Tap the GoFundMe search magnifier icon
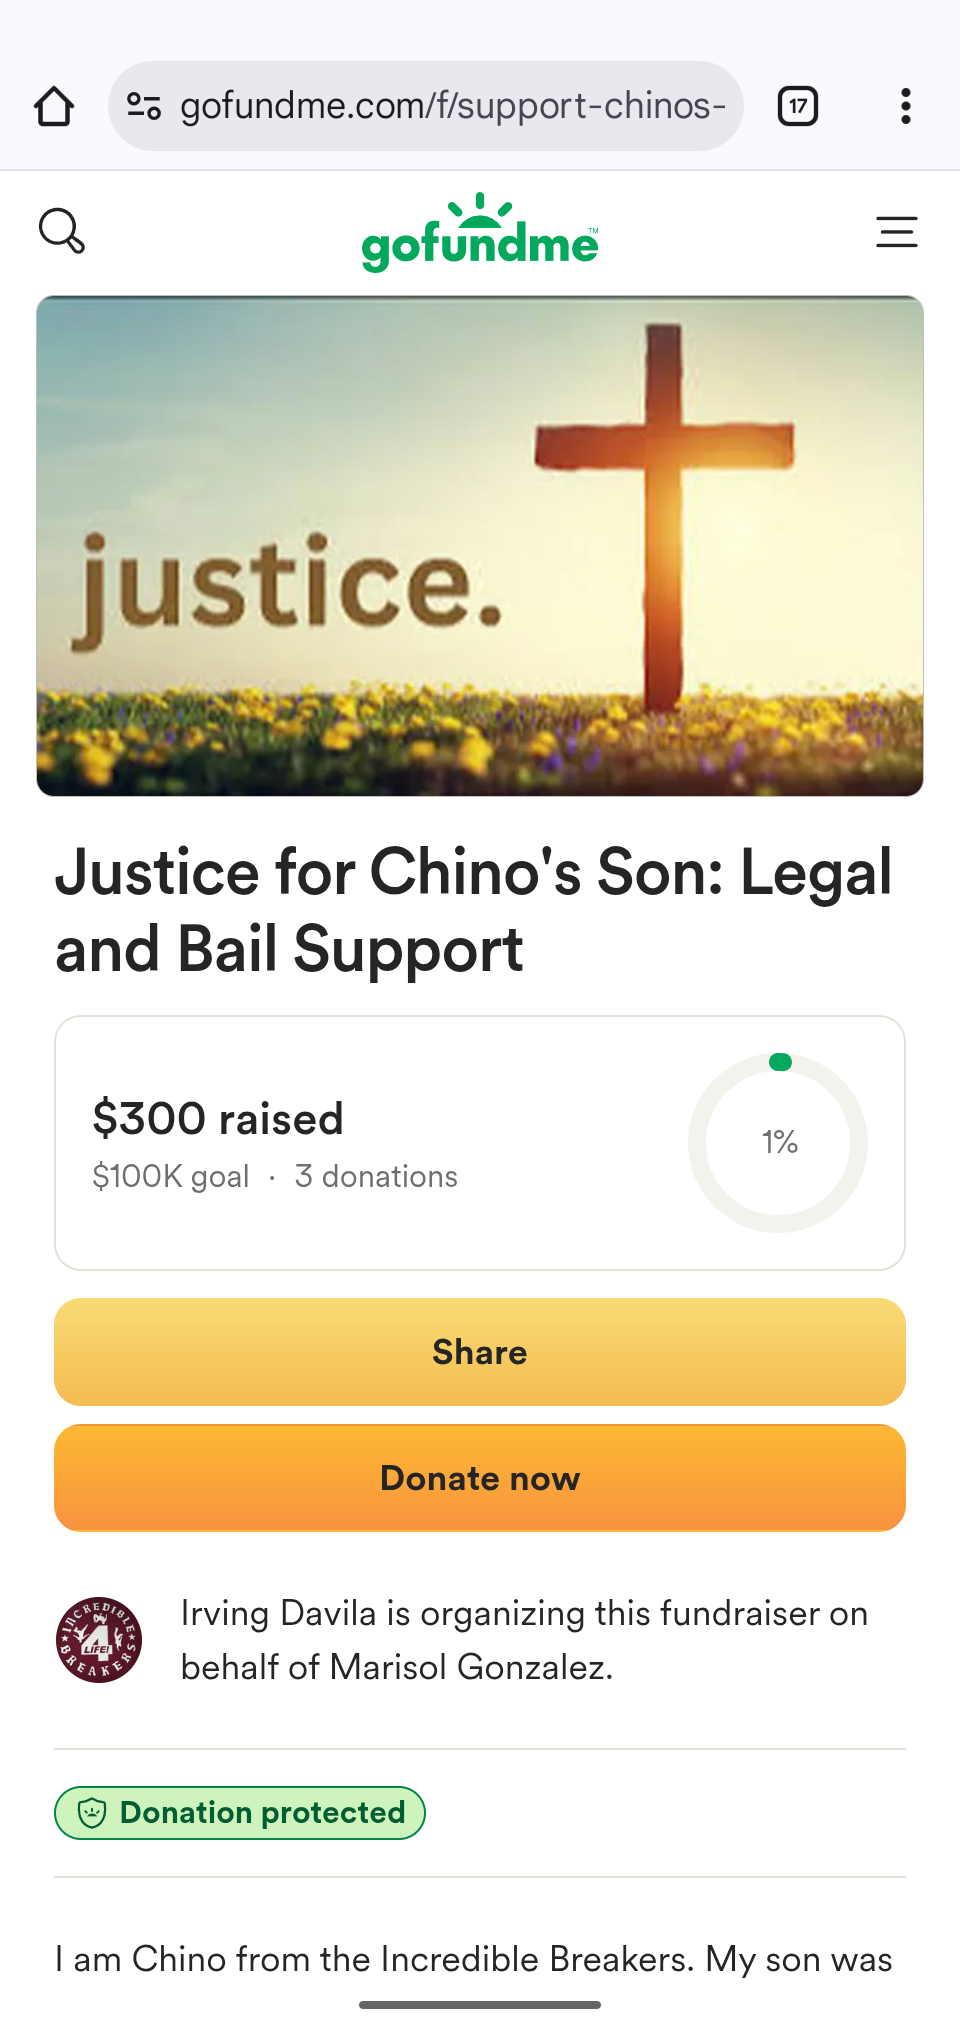 point(62,231)
